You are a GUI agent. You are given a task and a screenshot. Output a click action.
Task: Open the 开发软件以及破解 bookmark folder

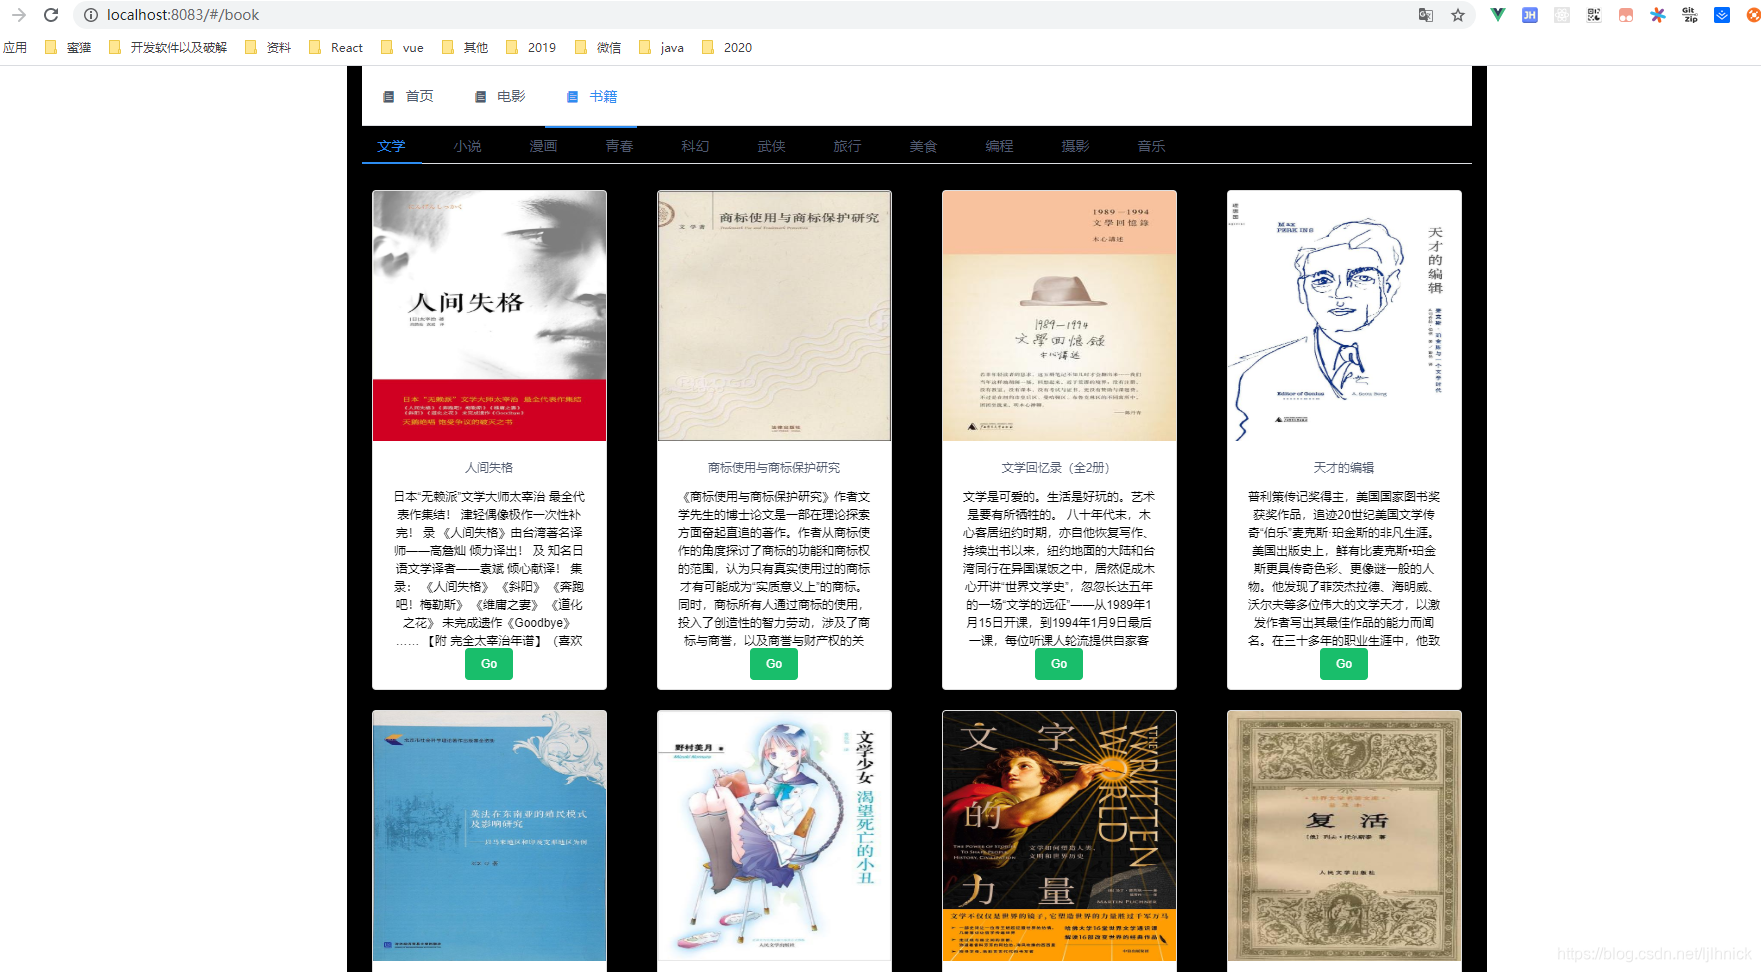(168, 47)
